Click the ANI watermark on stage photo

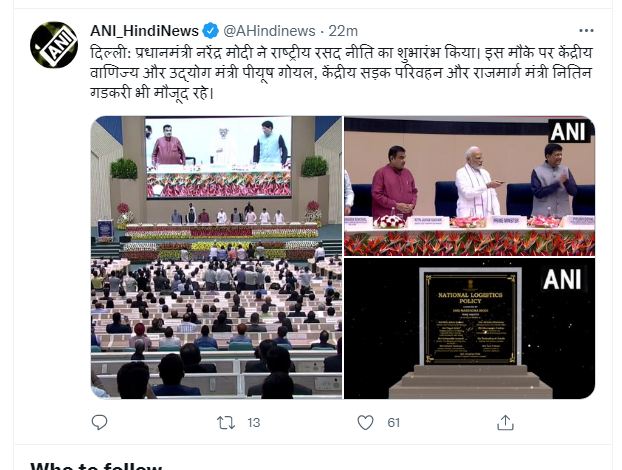coord(569,131)
